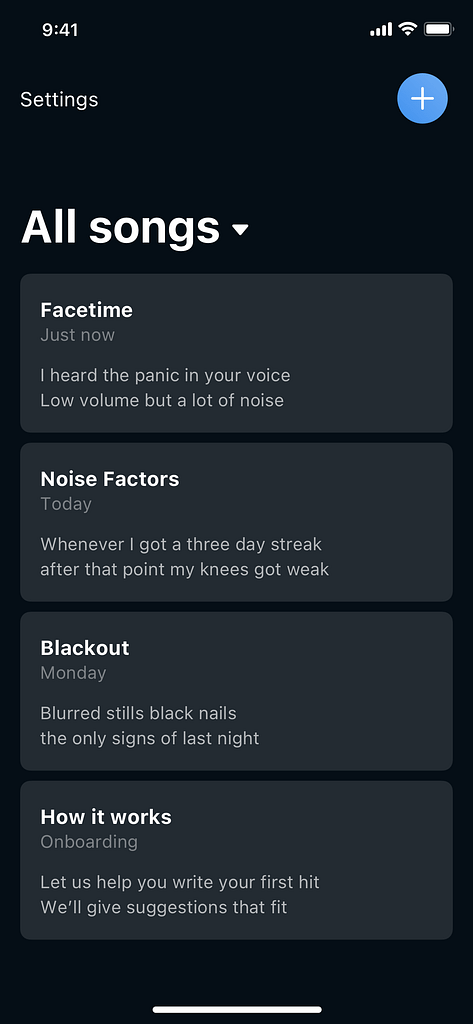
Task: Click the Wi-Fi status icon
Action: 408,29
